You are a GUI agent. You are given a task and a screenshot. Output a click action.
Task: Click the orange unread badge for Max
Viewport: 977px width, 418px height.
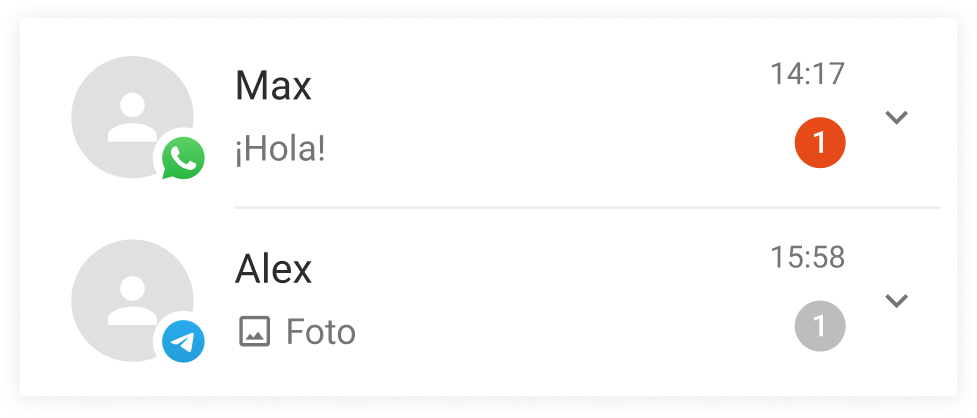820,143
